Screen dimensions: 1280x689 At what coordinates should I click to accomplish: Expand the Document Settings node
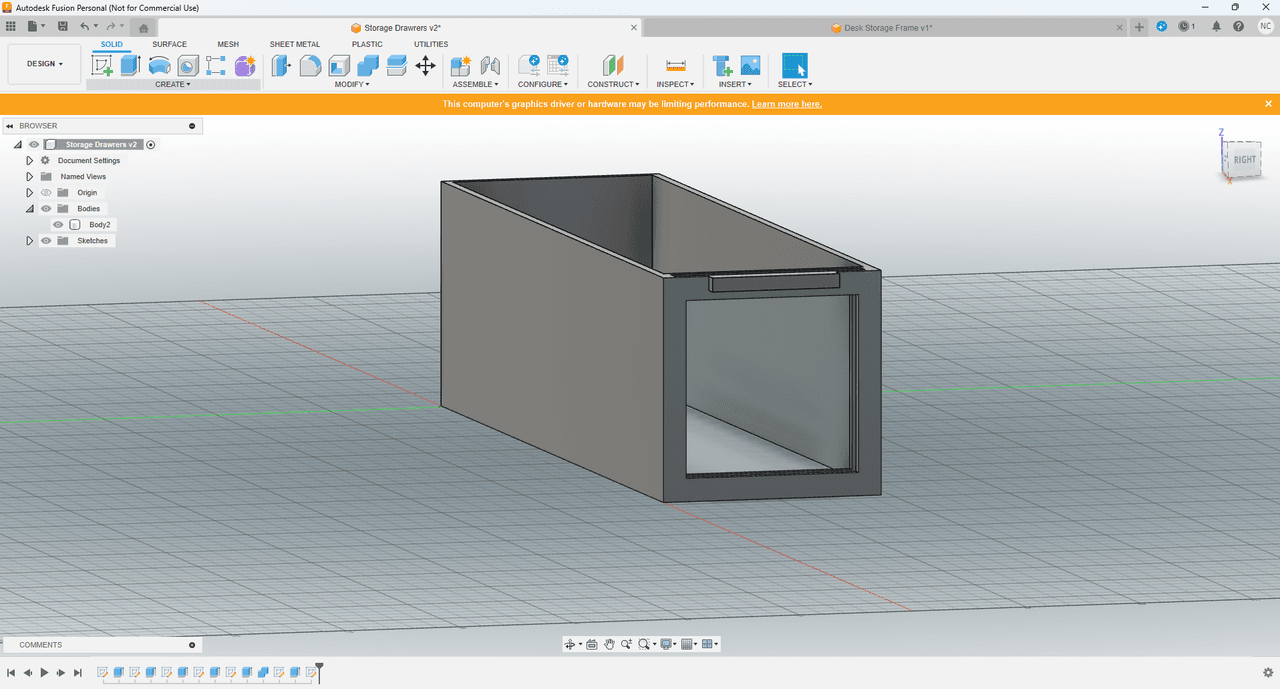30,161
